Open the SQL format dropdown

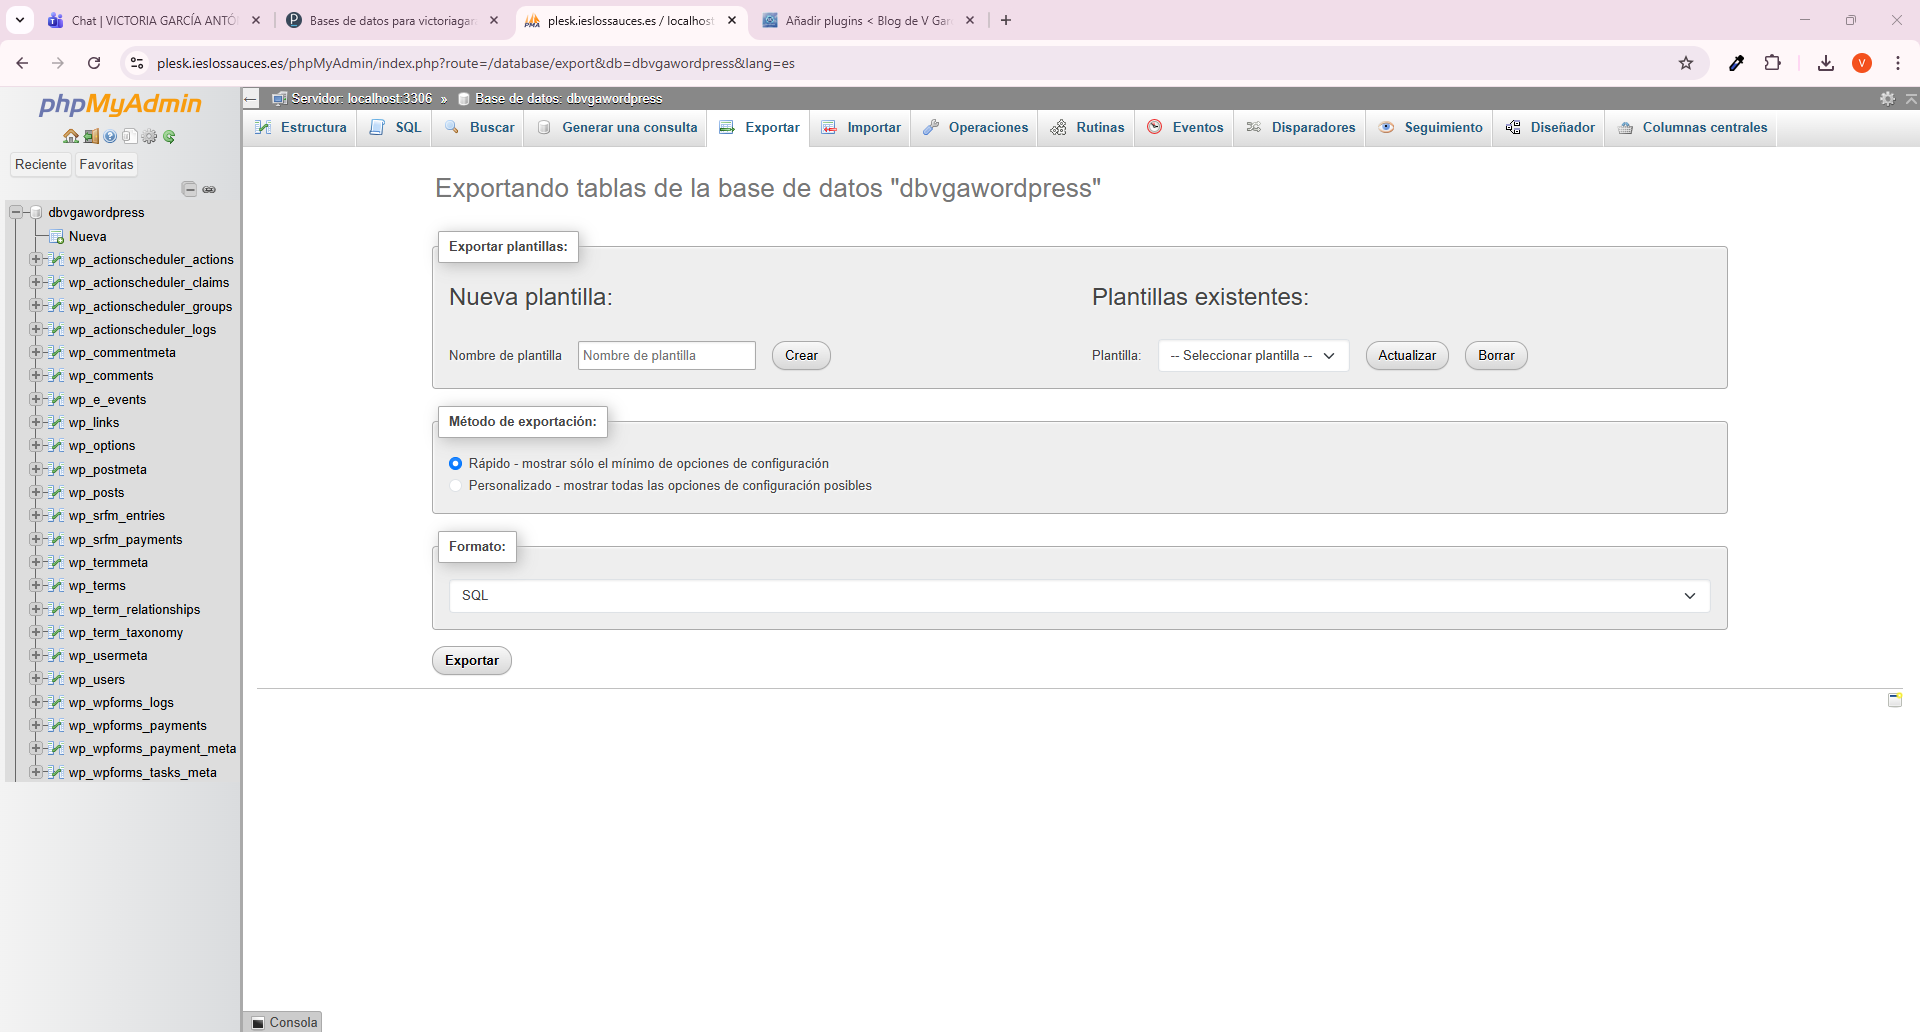click(x=1079, y=596)
